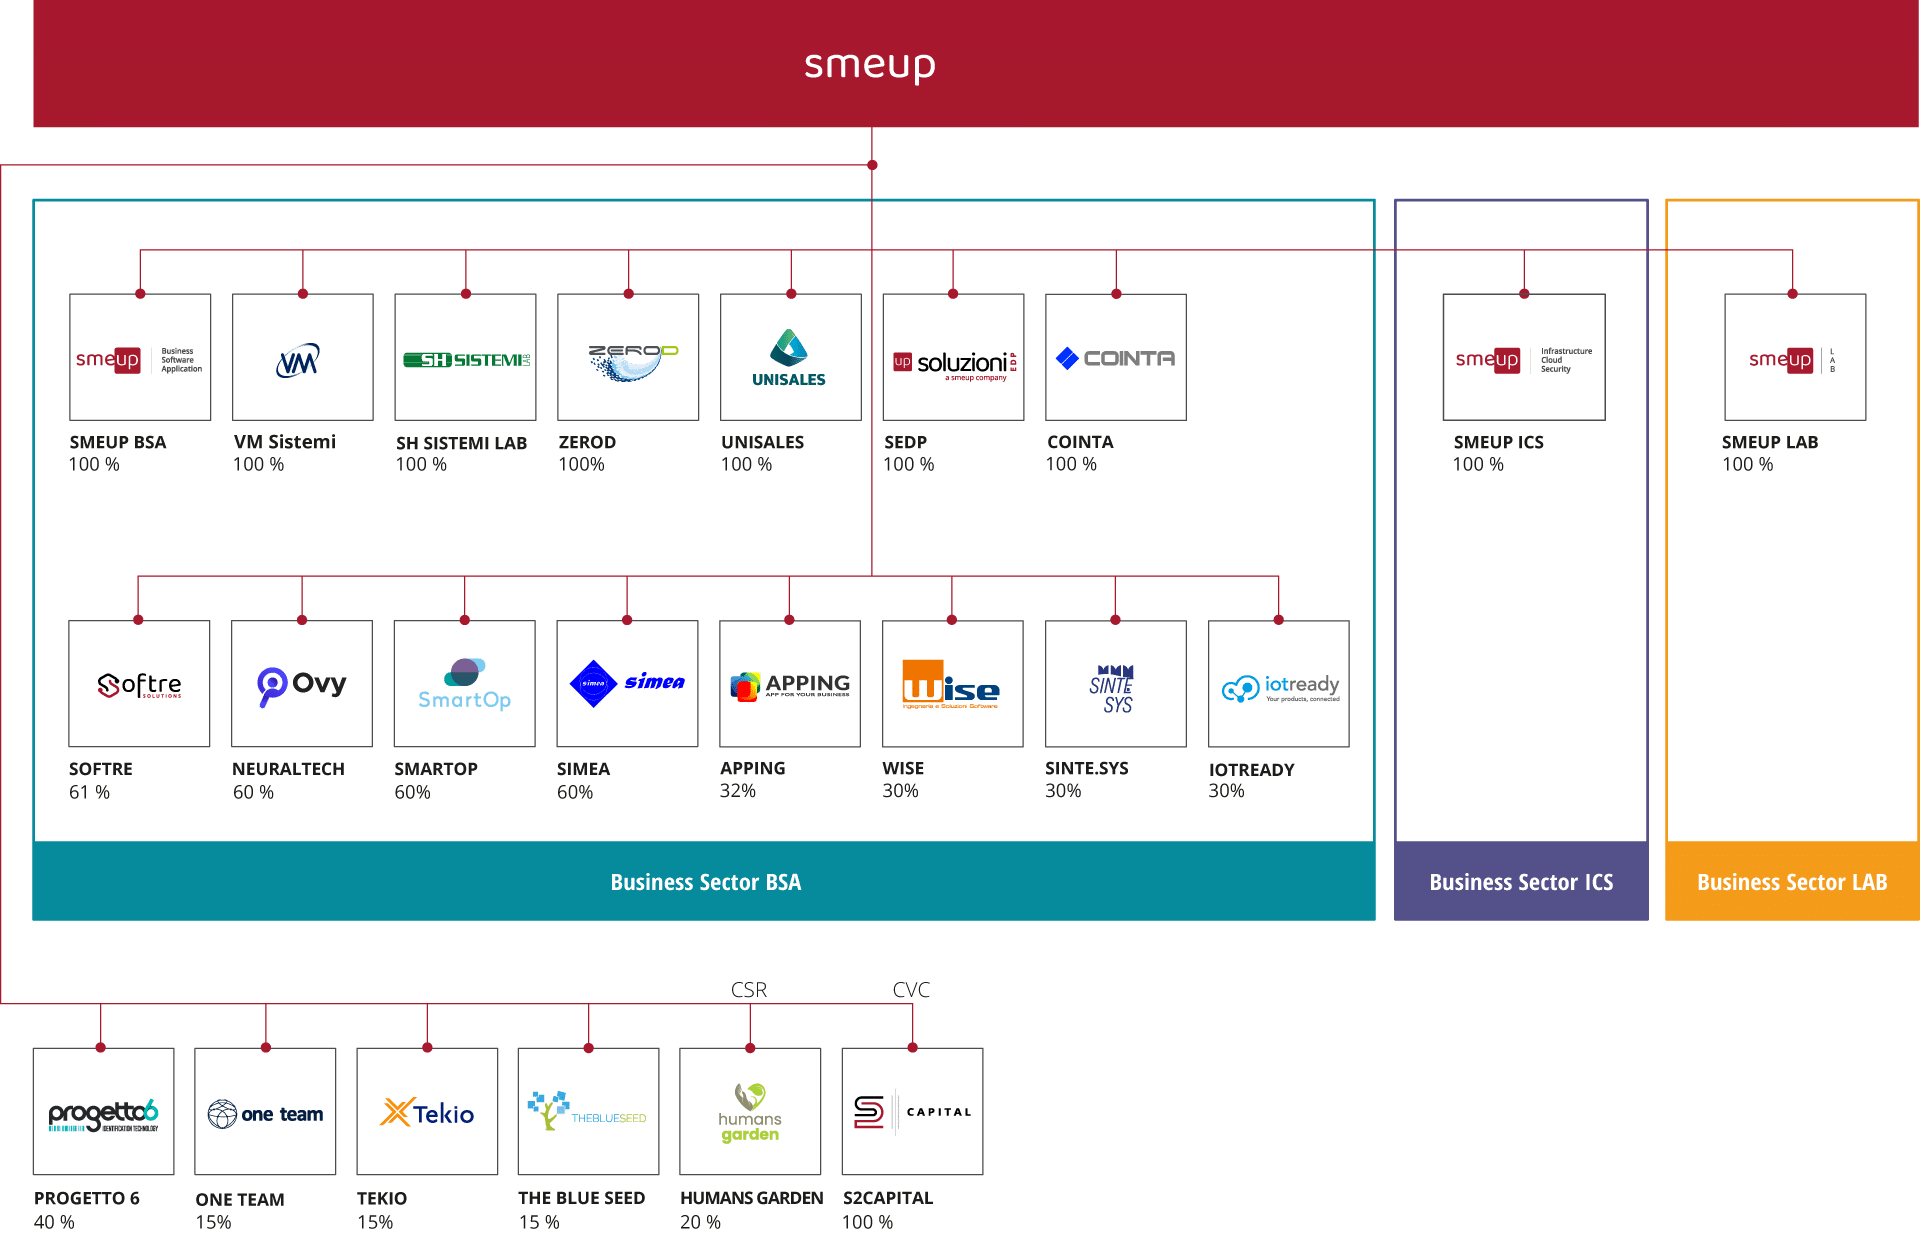The width and height of the screenshot is (1920, 1234).
Task: Open the SmartOp logo
Action: (465, 684)
